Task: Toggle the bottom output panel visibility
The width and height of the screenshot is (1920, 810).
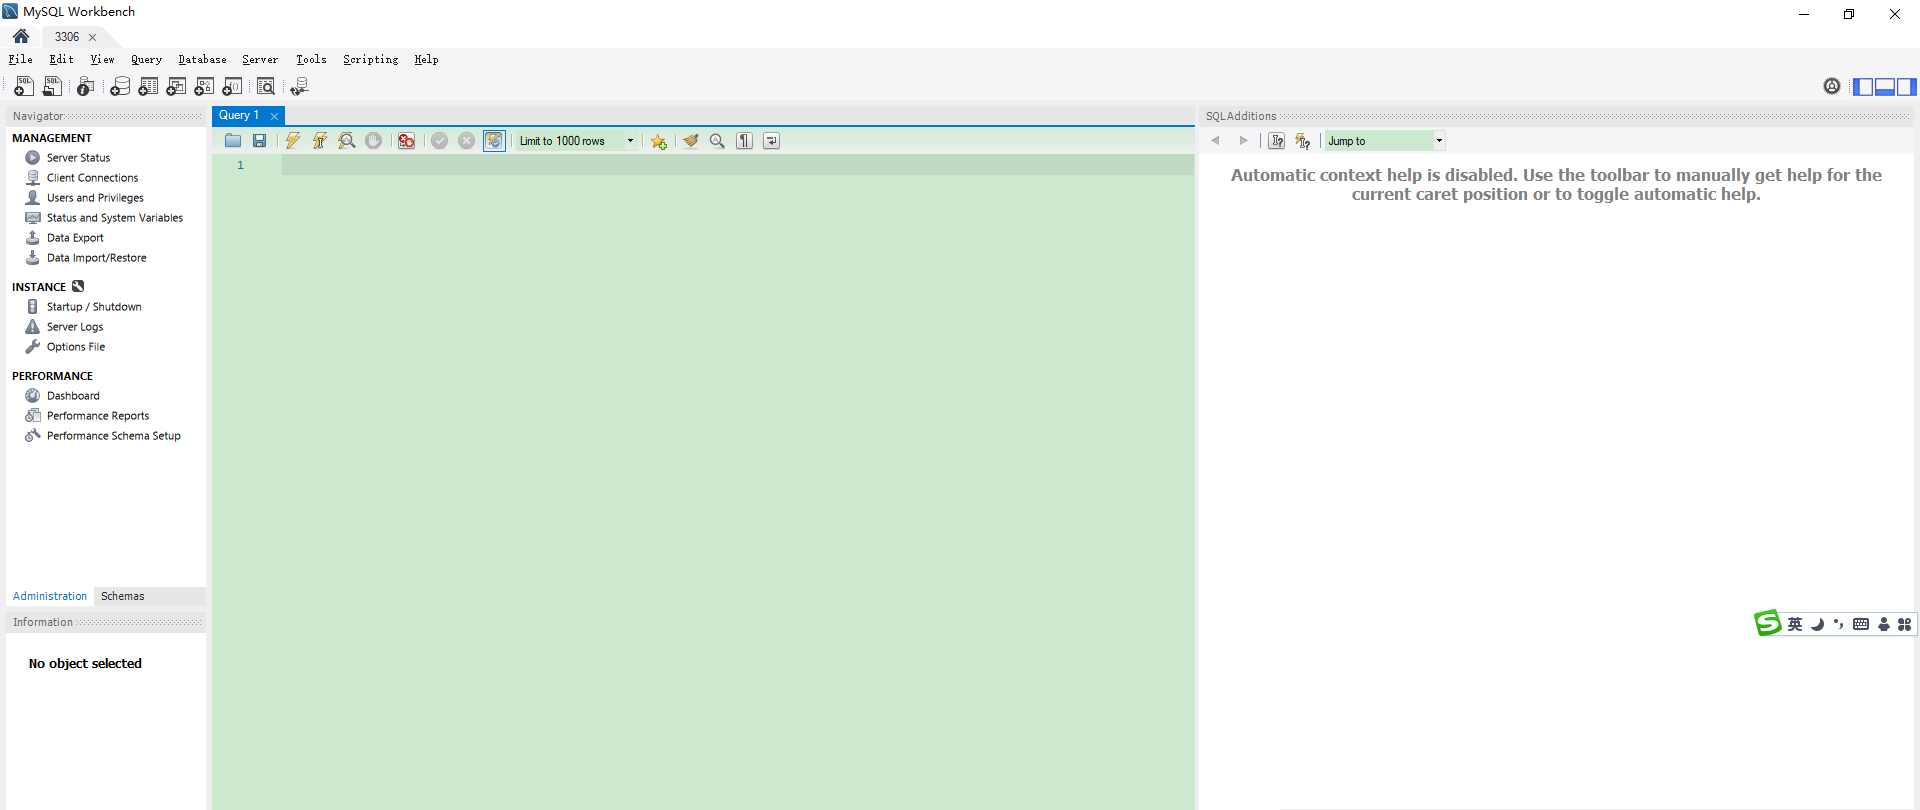Action: 1885,87
